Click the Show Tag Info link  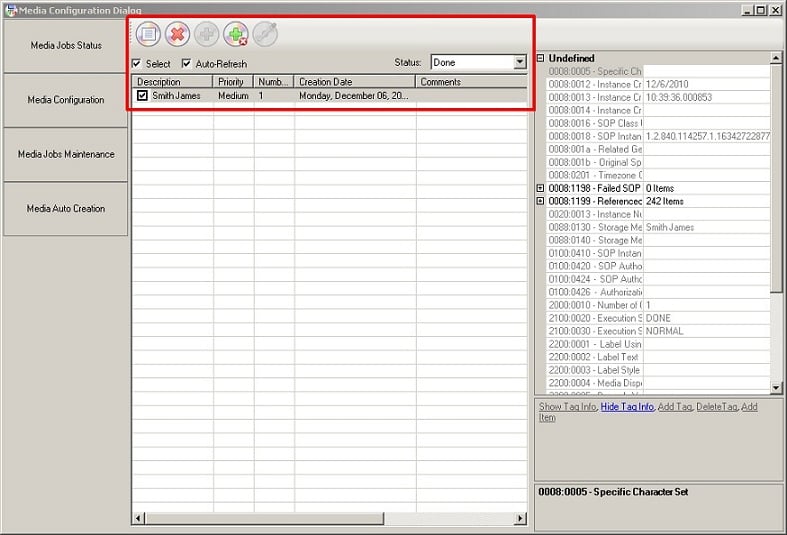point(567,407)
